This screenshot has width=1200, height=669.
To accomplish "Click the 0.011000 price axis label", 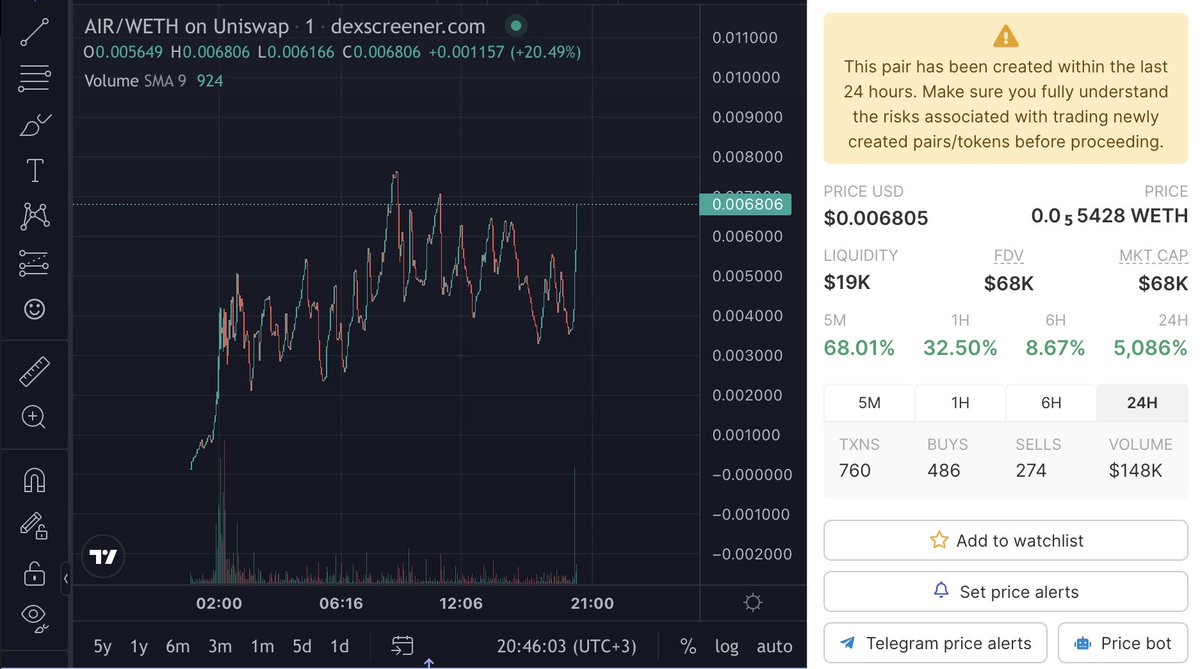I will [745, 38].
